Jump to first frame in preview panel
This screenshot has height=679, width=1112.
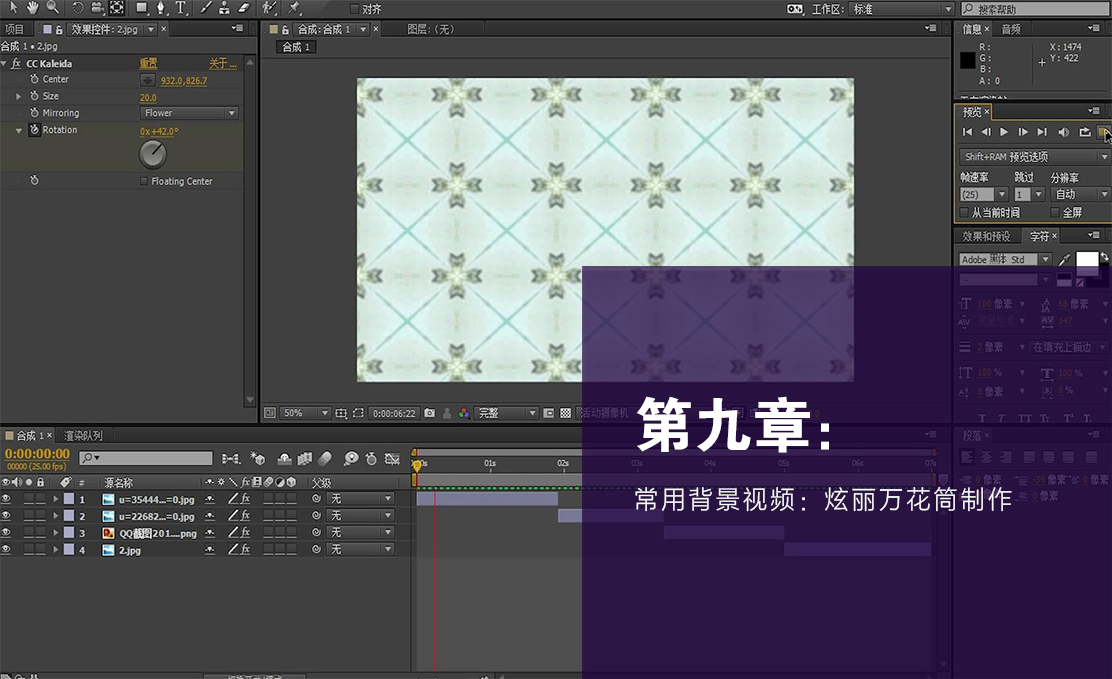tap(967, 132)
